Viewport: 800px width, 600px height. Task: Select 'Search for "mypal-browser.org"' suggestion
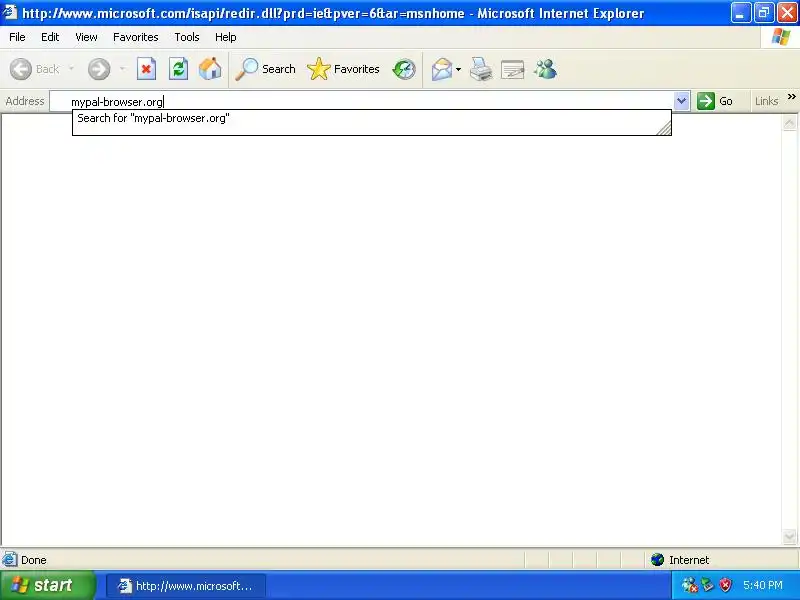click(x=371, y=118)
